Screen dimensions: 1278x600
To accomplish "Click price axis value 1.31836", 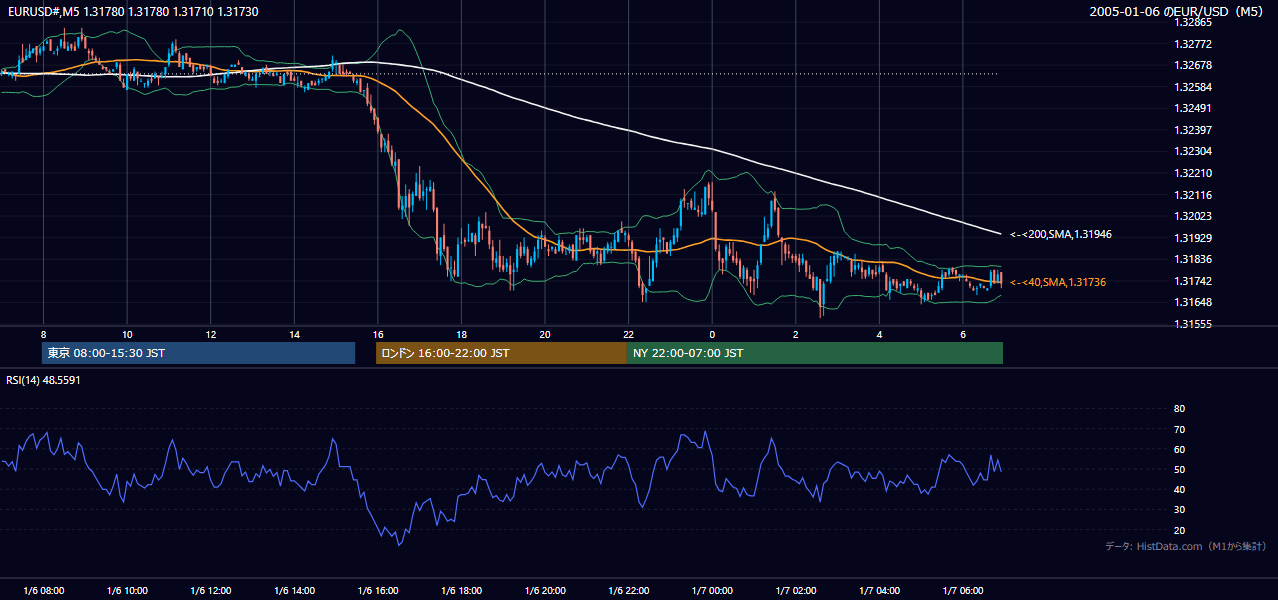I will pyautogui.click(x=1193, y=260).
